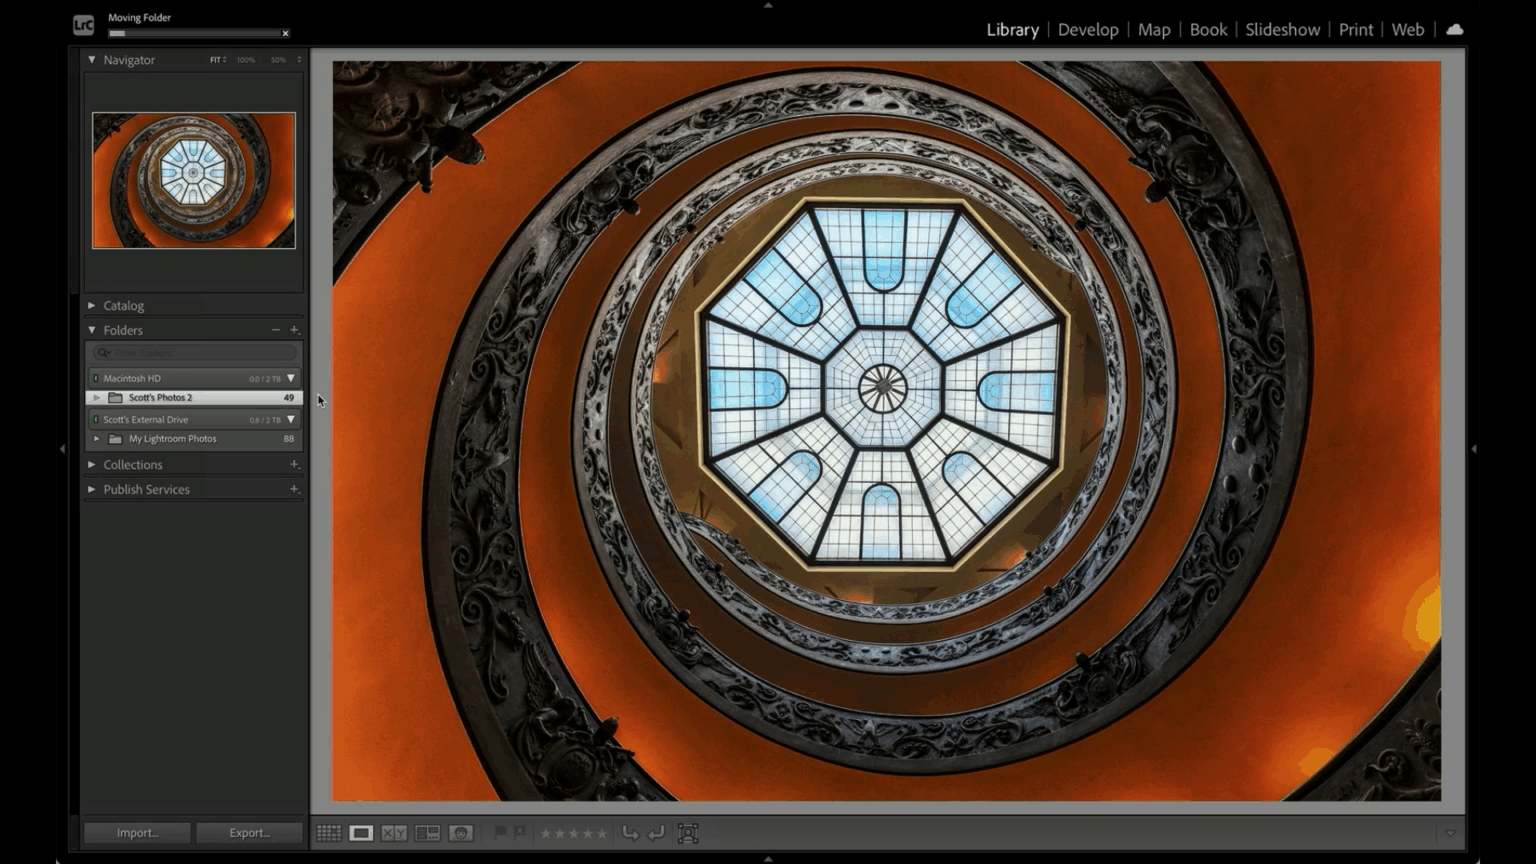Collapse the Macintosh HD volume list
This screenshot has height=864, width=1536.
click(290, 378)
